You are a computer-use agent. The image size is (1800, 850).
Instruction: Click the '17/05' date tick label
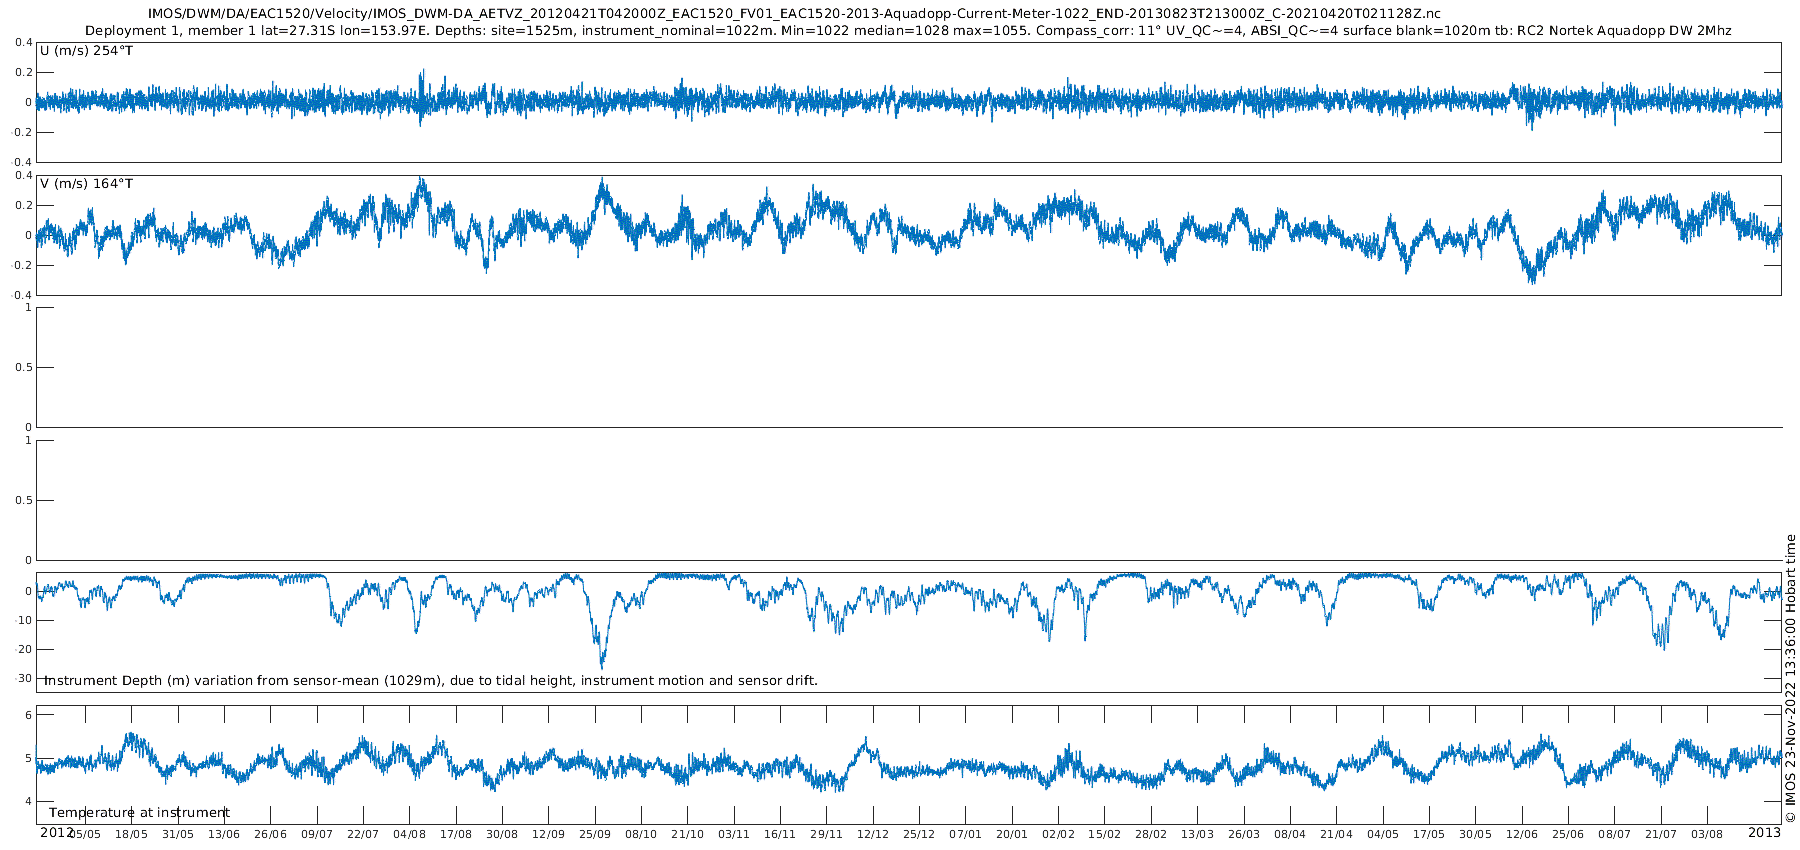(1428, 834)
